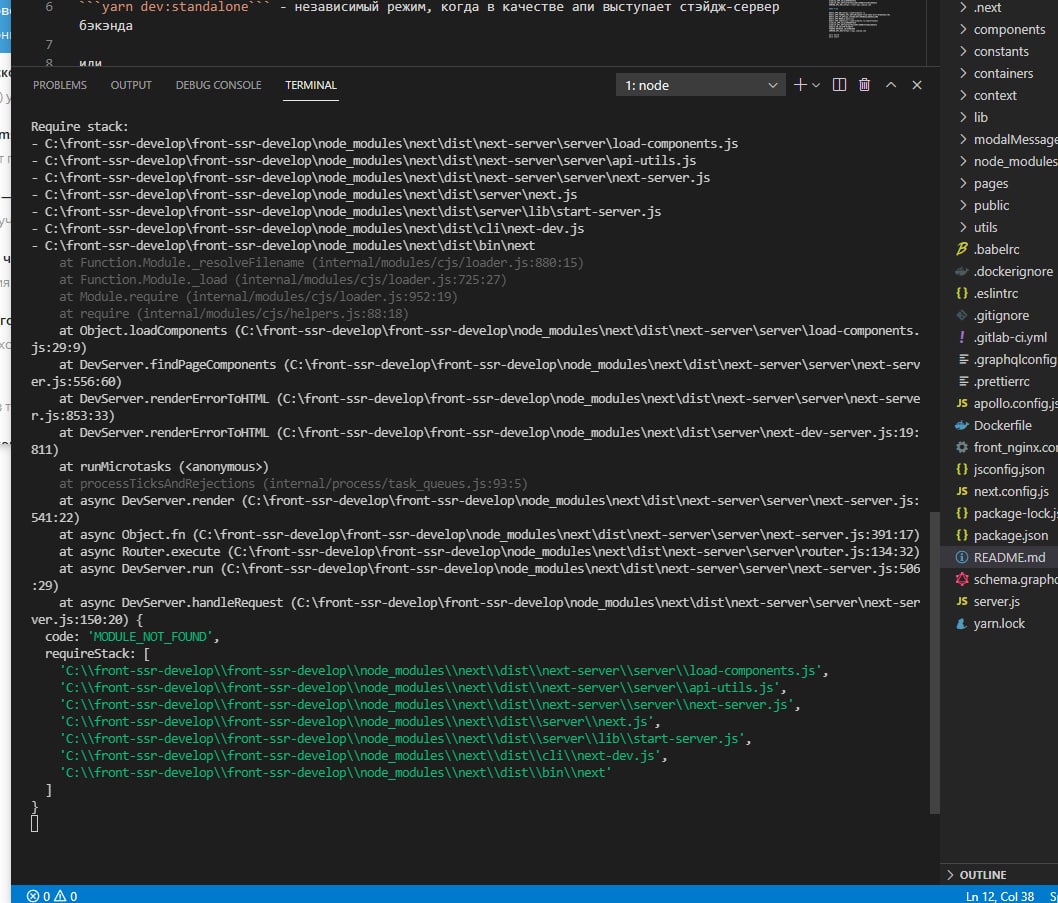The height and width of the screenshot is (903, 1058).
Task: Open the yarn.lock file
Action: pos(999,623)
